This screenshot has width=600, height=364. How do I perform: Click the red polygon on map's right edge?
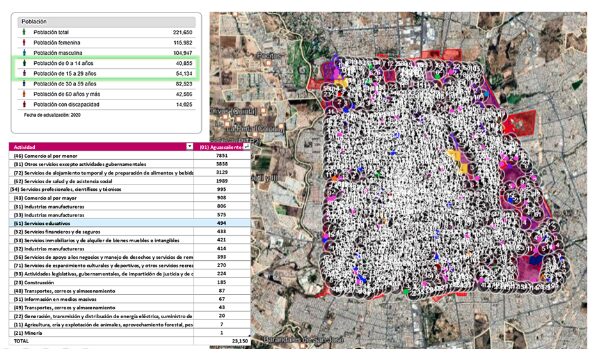pyautogui.click(x=520, y=122)
